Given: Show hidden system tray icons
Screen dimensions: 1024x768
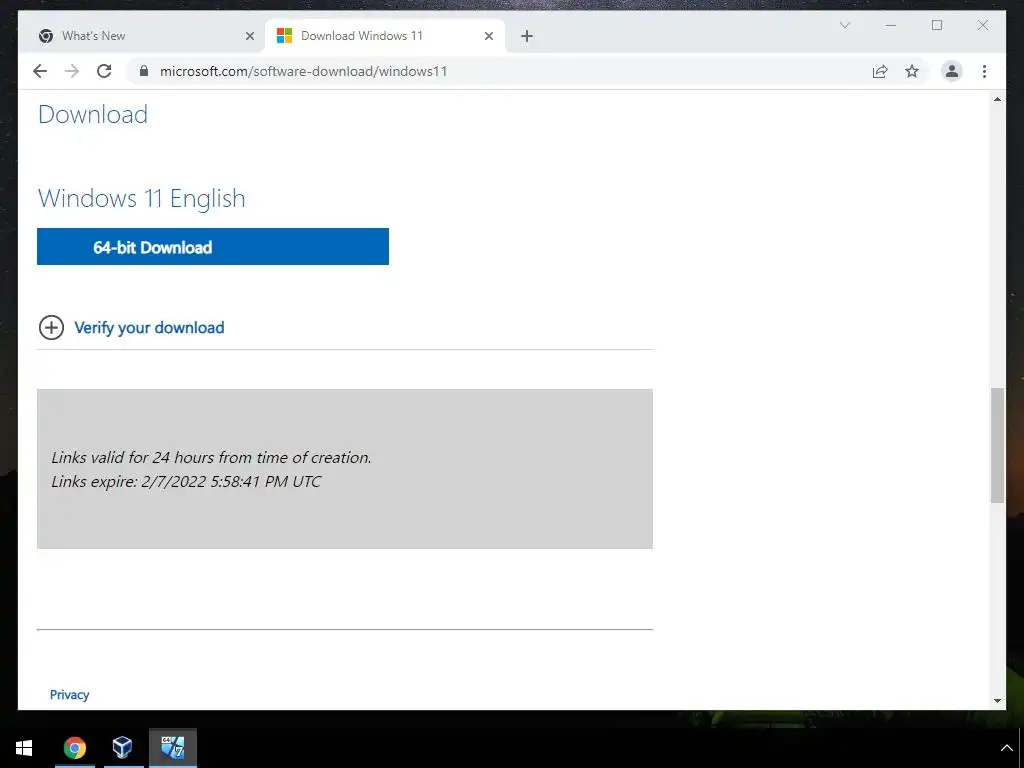Looking at the screenshot, I should (x=1006, y=748).
